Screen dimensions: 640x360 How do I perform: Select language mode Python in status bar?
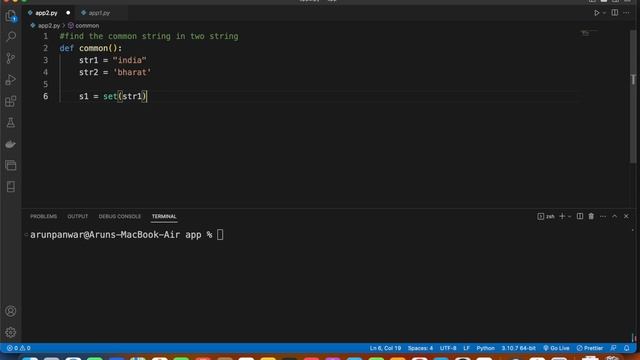485,348
